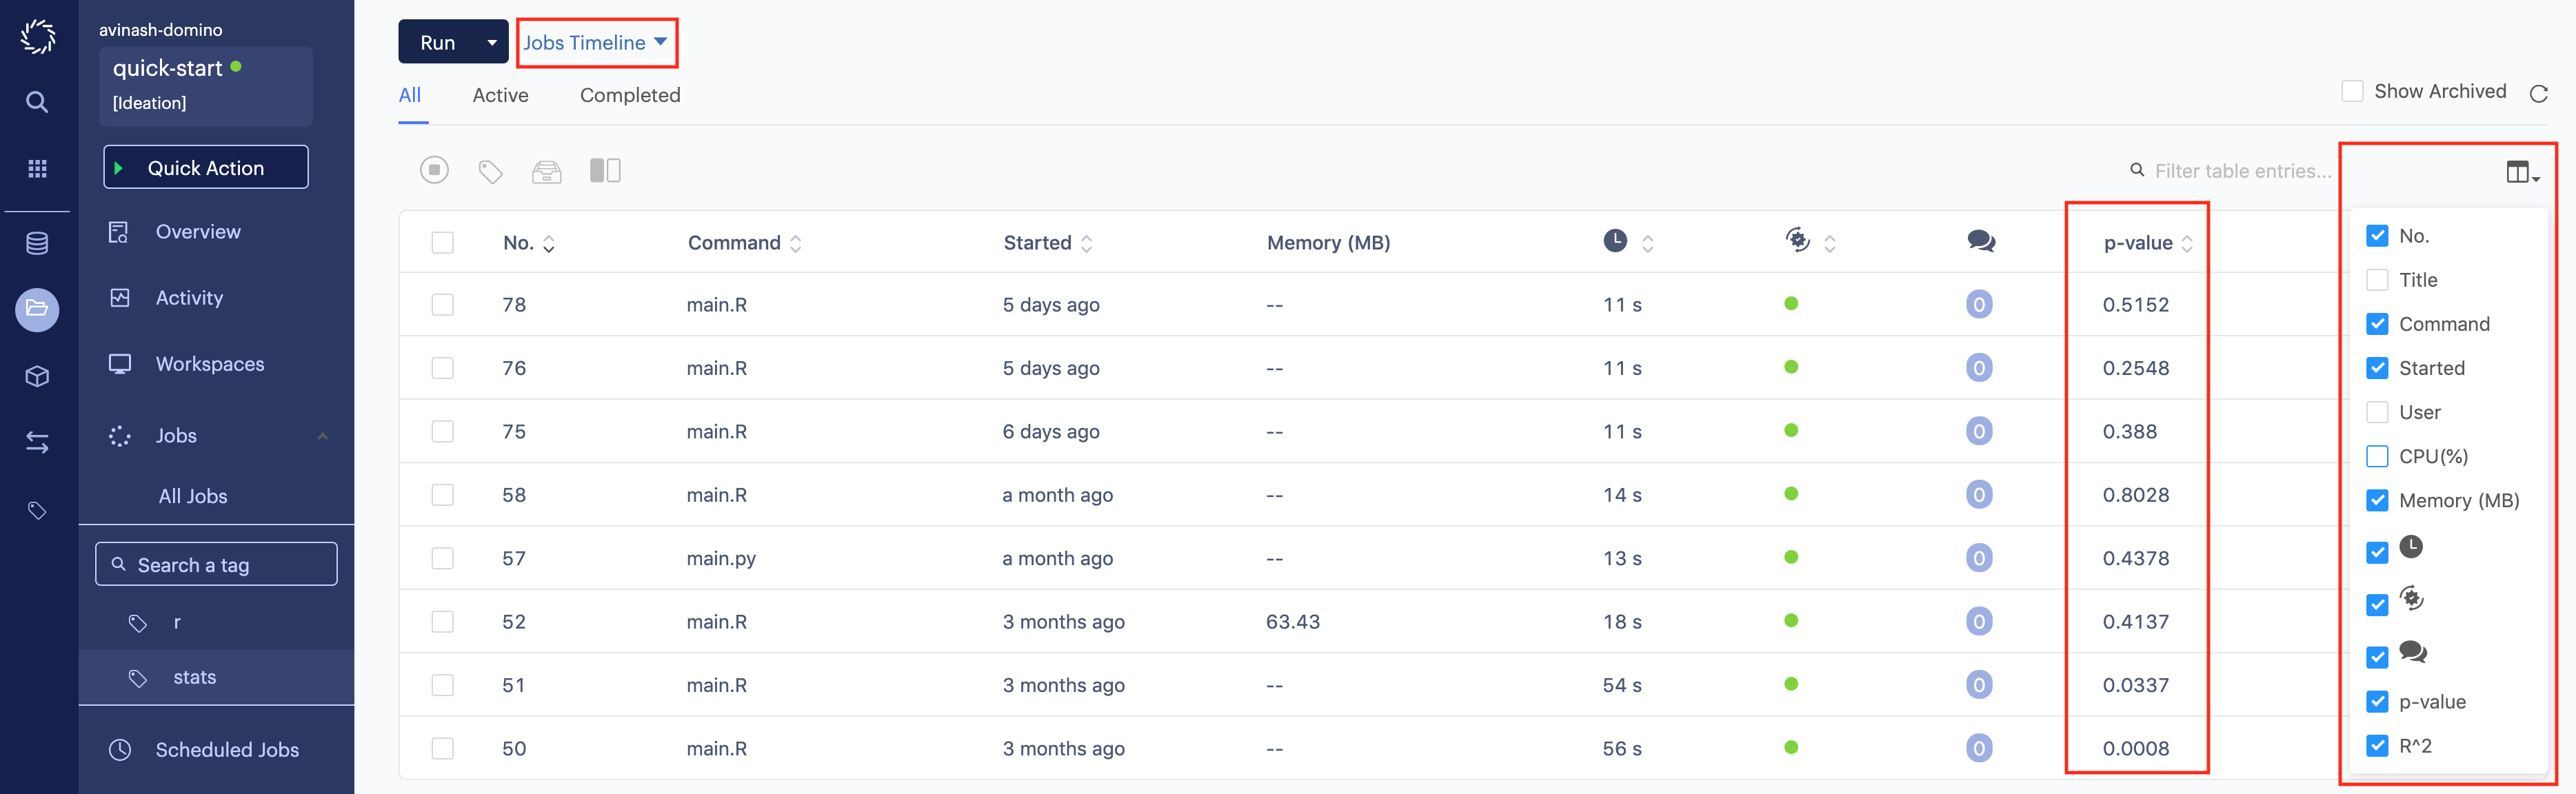Viewport: 2576px width, 794px height.
Task: Click the tag icon in left rail
Action: tap(37, 511)
